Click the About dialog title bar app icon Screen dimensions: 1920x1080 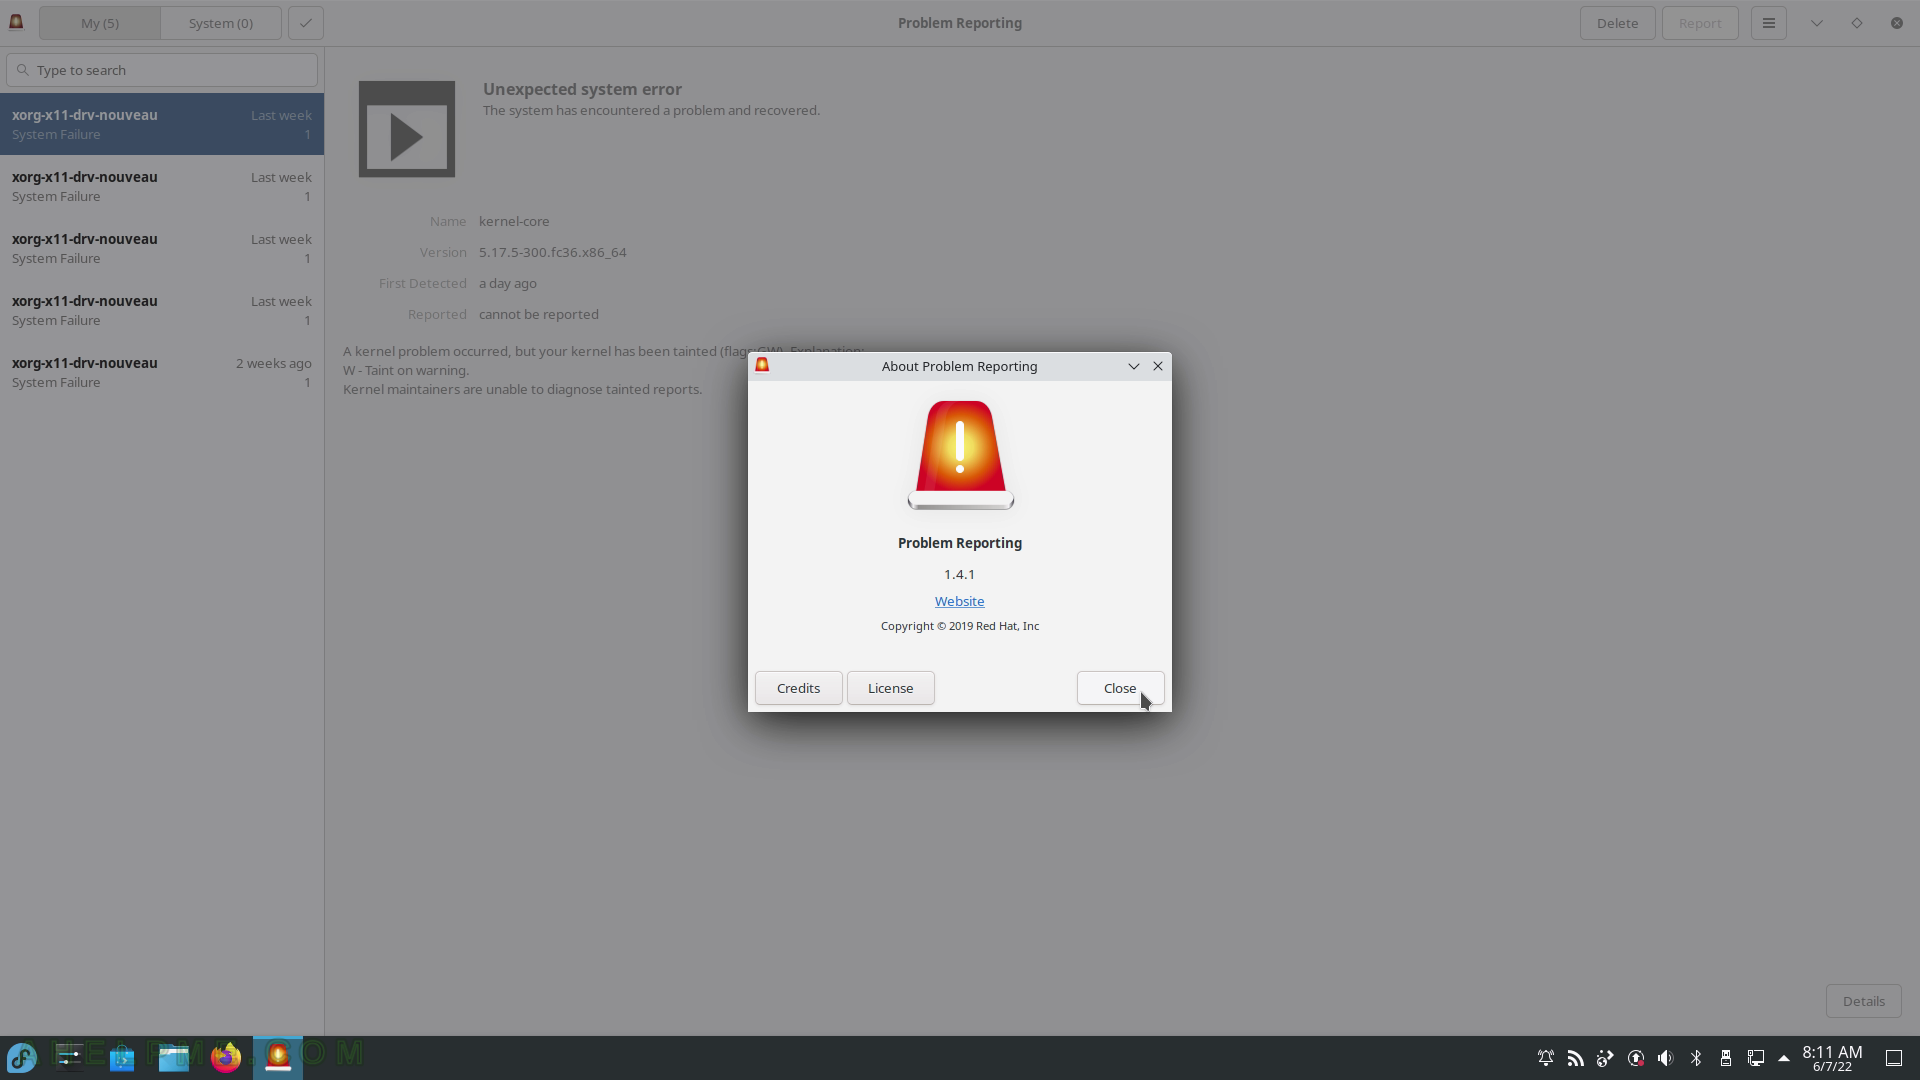point(762,365)
